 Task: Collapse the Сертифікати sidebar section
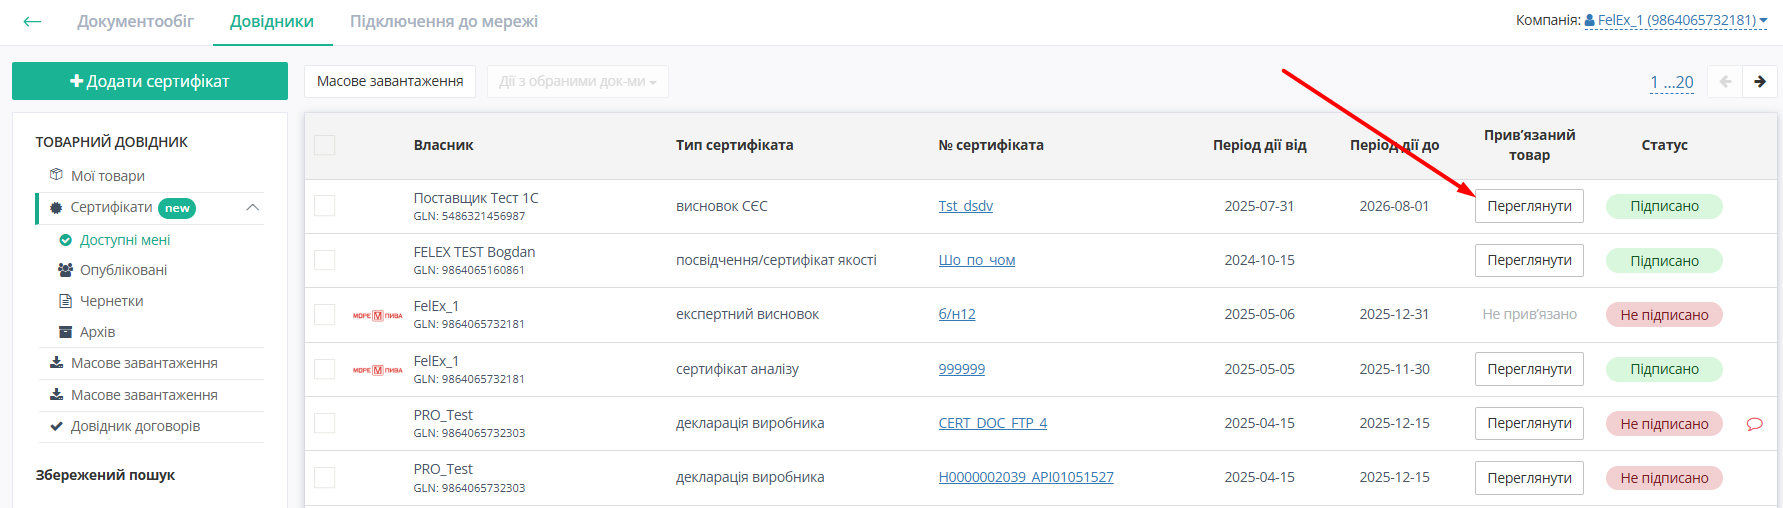click(x=253, y=207)
